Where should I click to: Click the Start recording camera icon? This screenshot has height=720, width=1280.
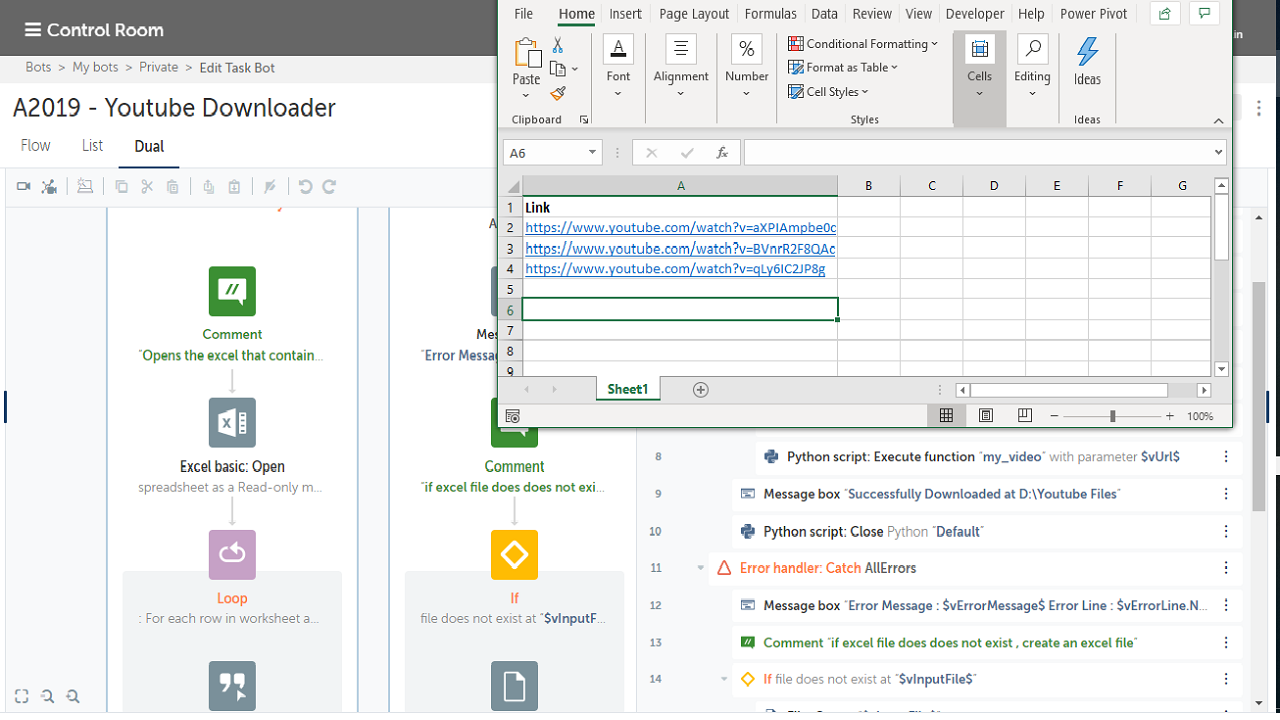point(23,187)
